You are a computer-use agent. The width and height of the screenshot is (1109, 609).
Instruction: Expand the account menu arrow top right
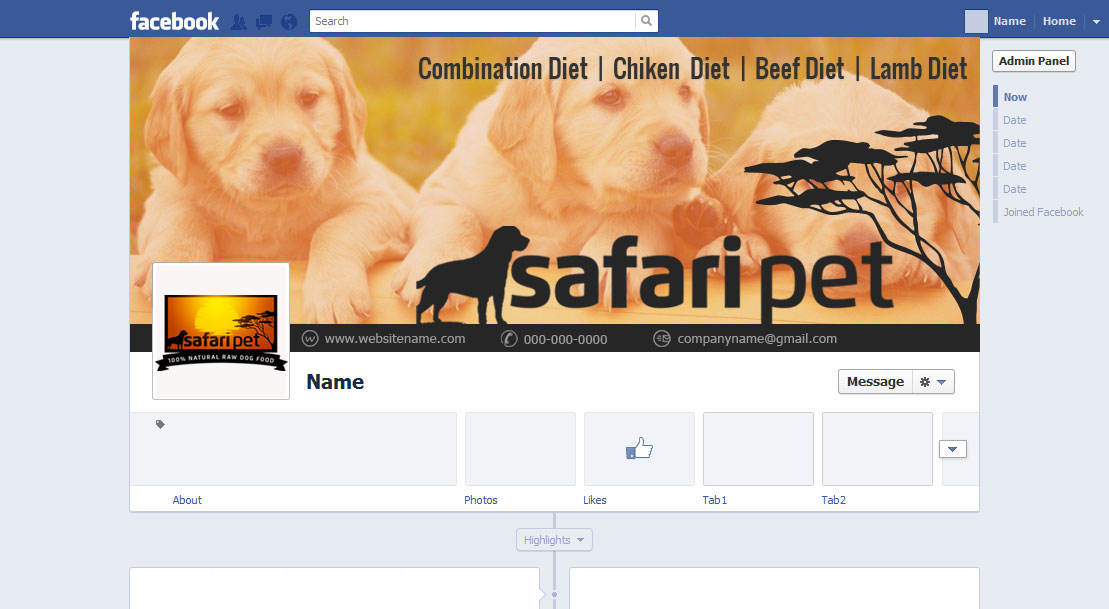click(1097, 20)
